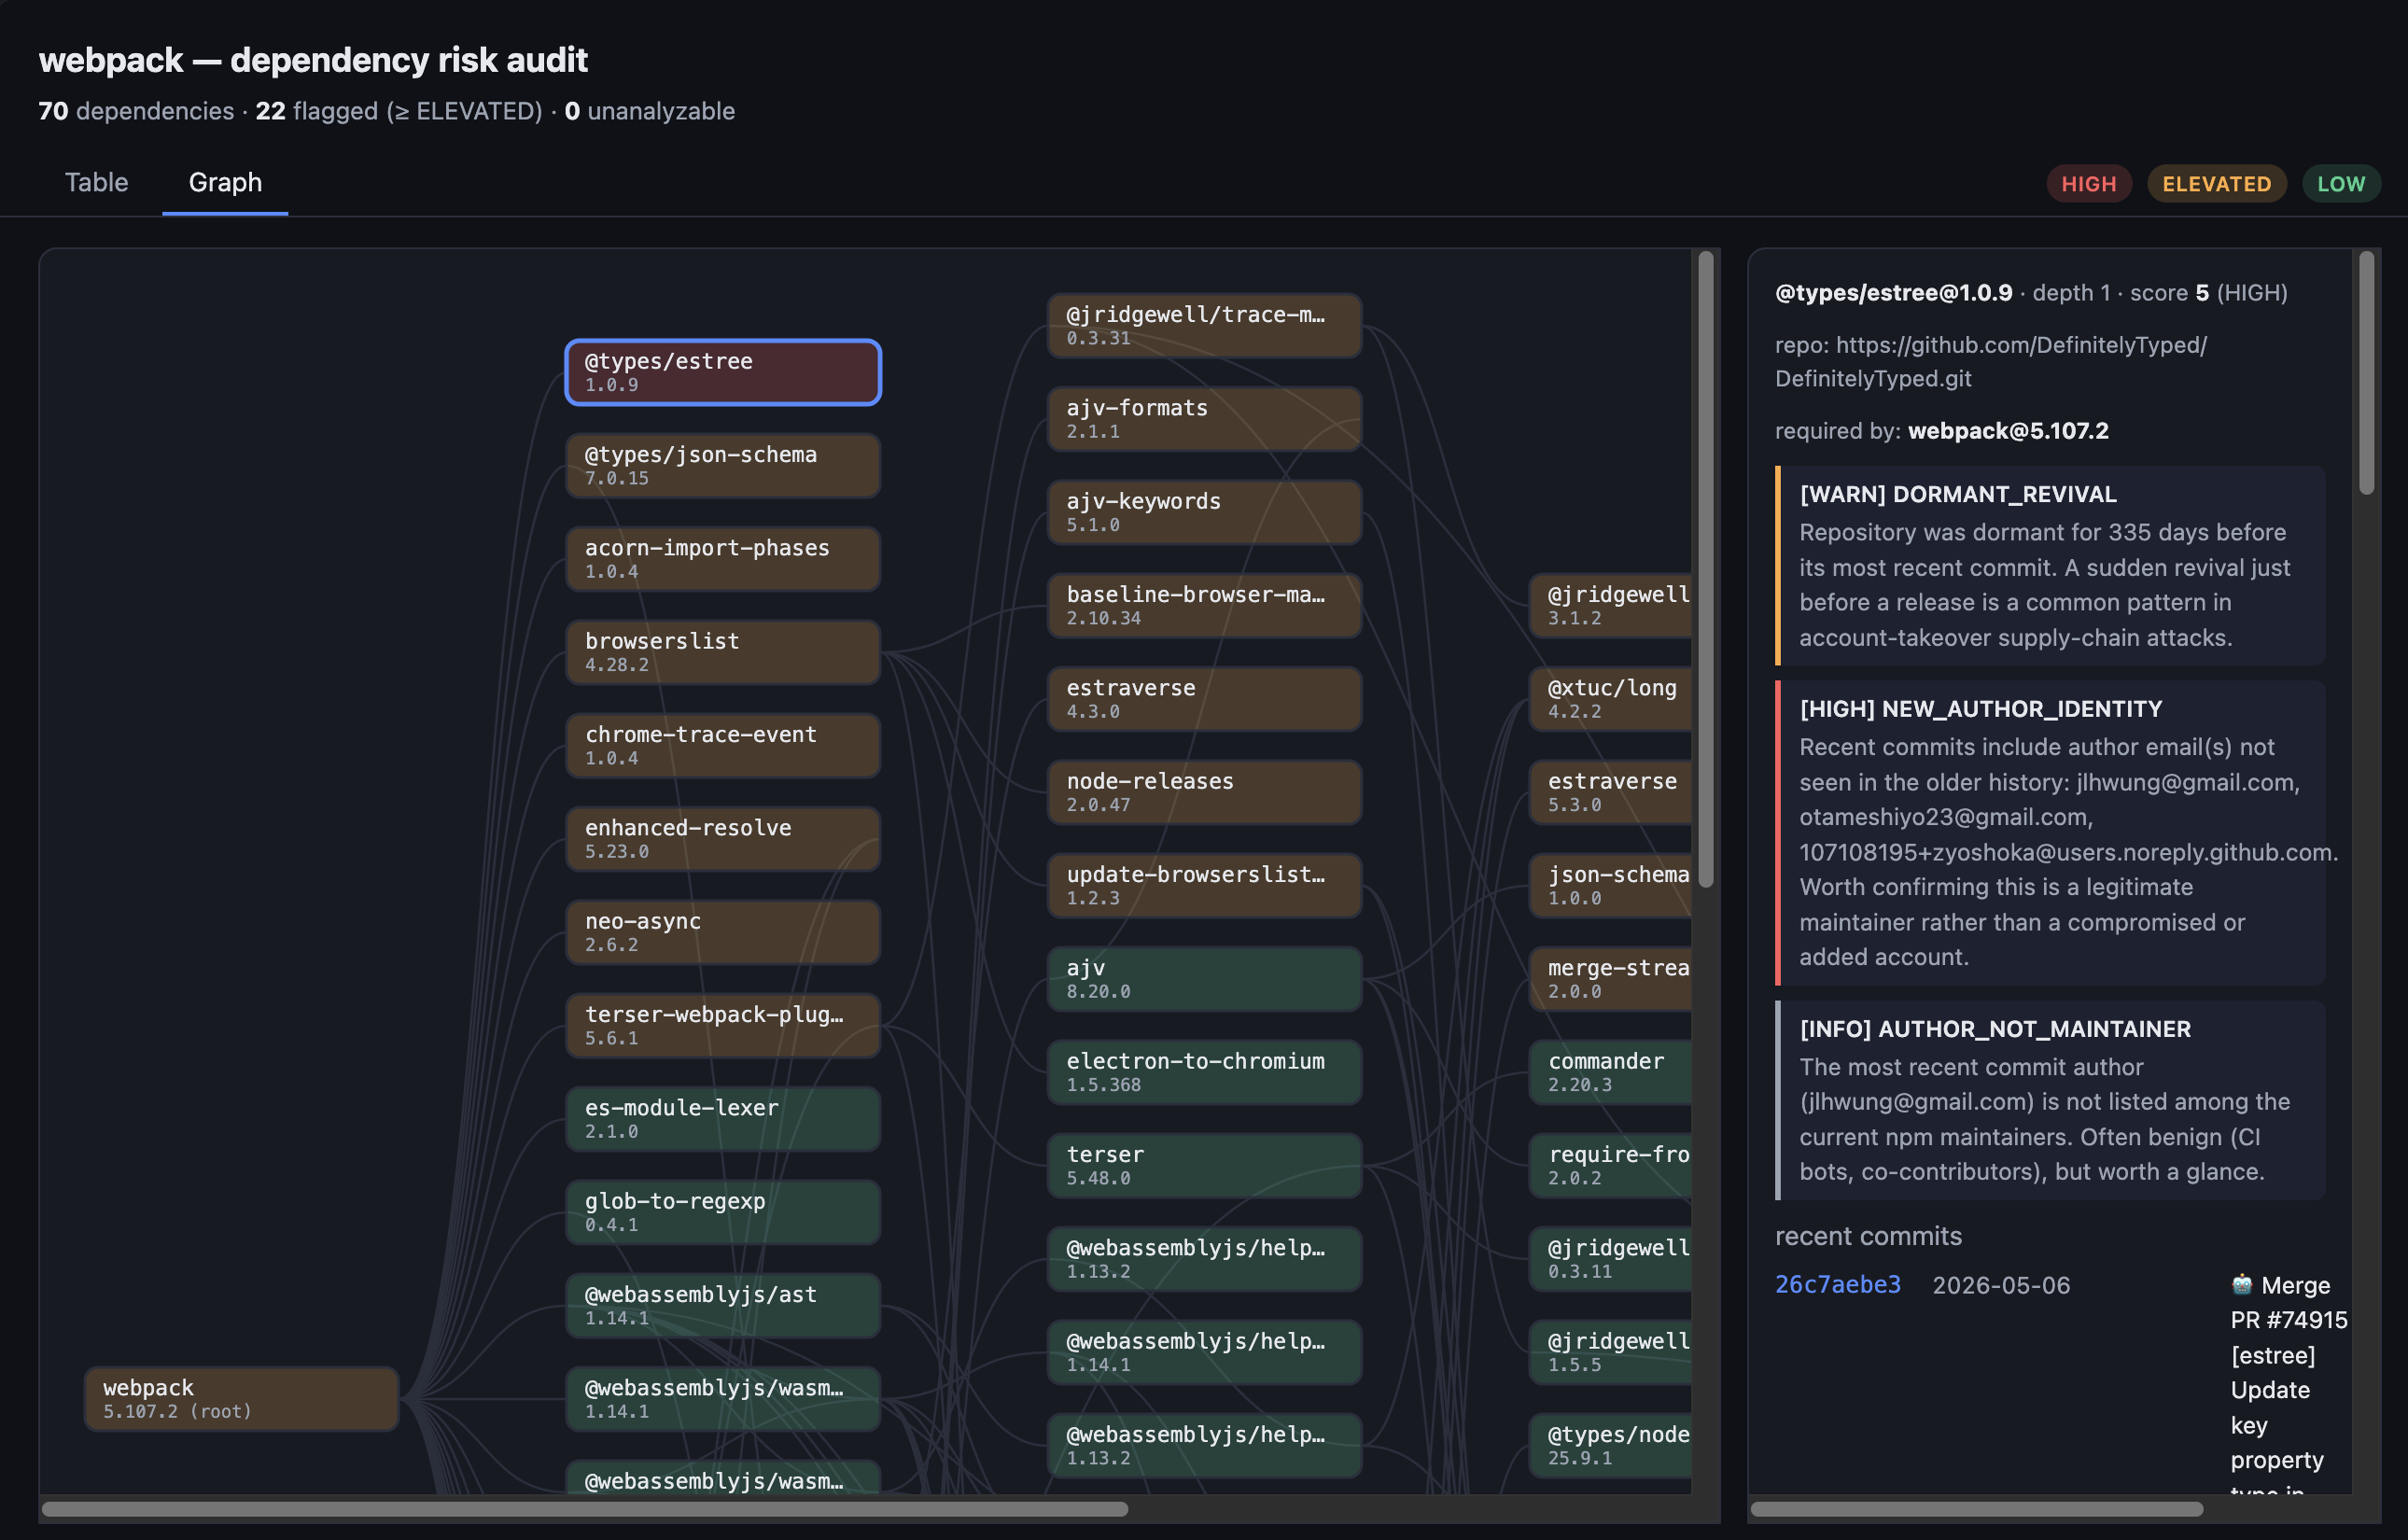Select the json-schema 1.0.0 node

tap(1610, 885)
